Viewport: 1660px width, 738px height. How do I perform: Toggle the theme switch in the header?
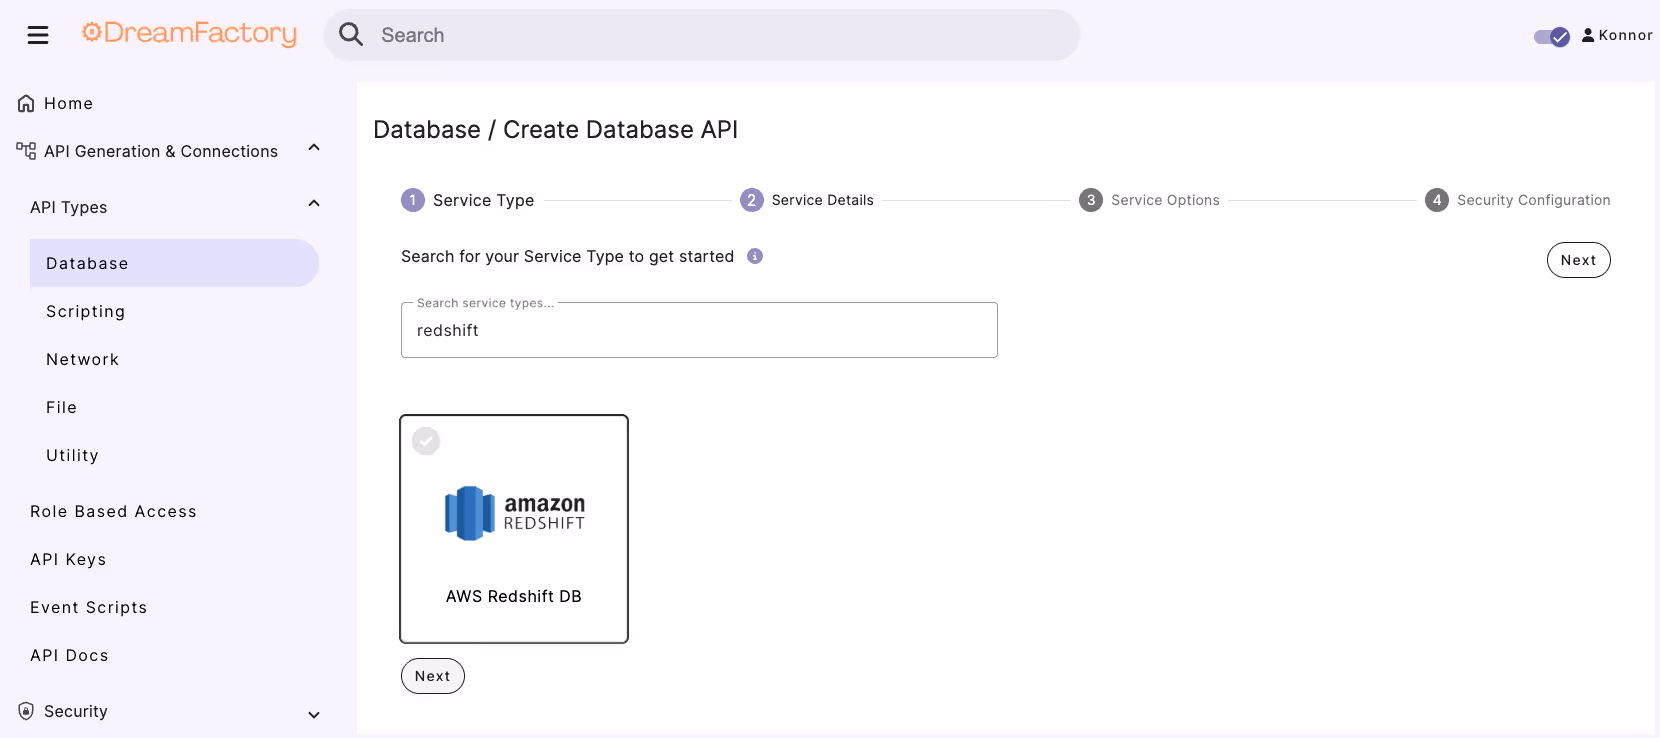click(1552, 36)
